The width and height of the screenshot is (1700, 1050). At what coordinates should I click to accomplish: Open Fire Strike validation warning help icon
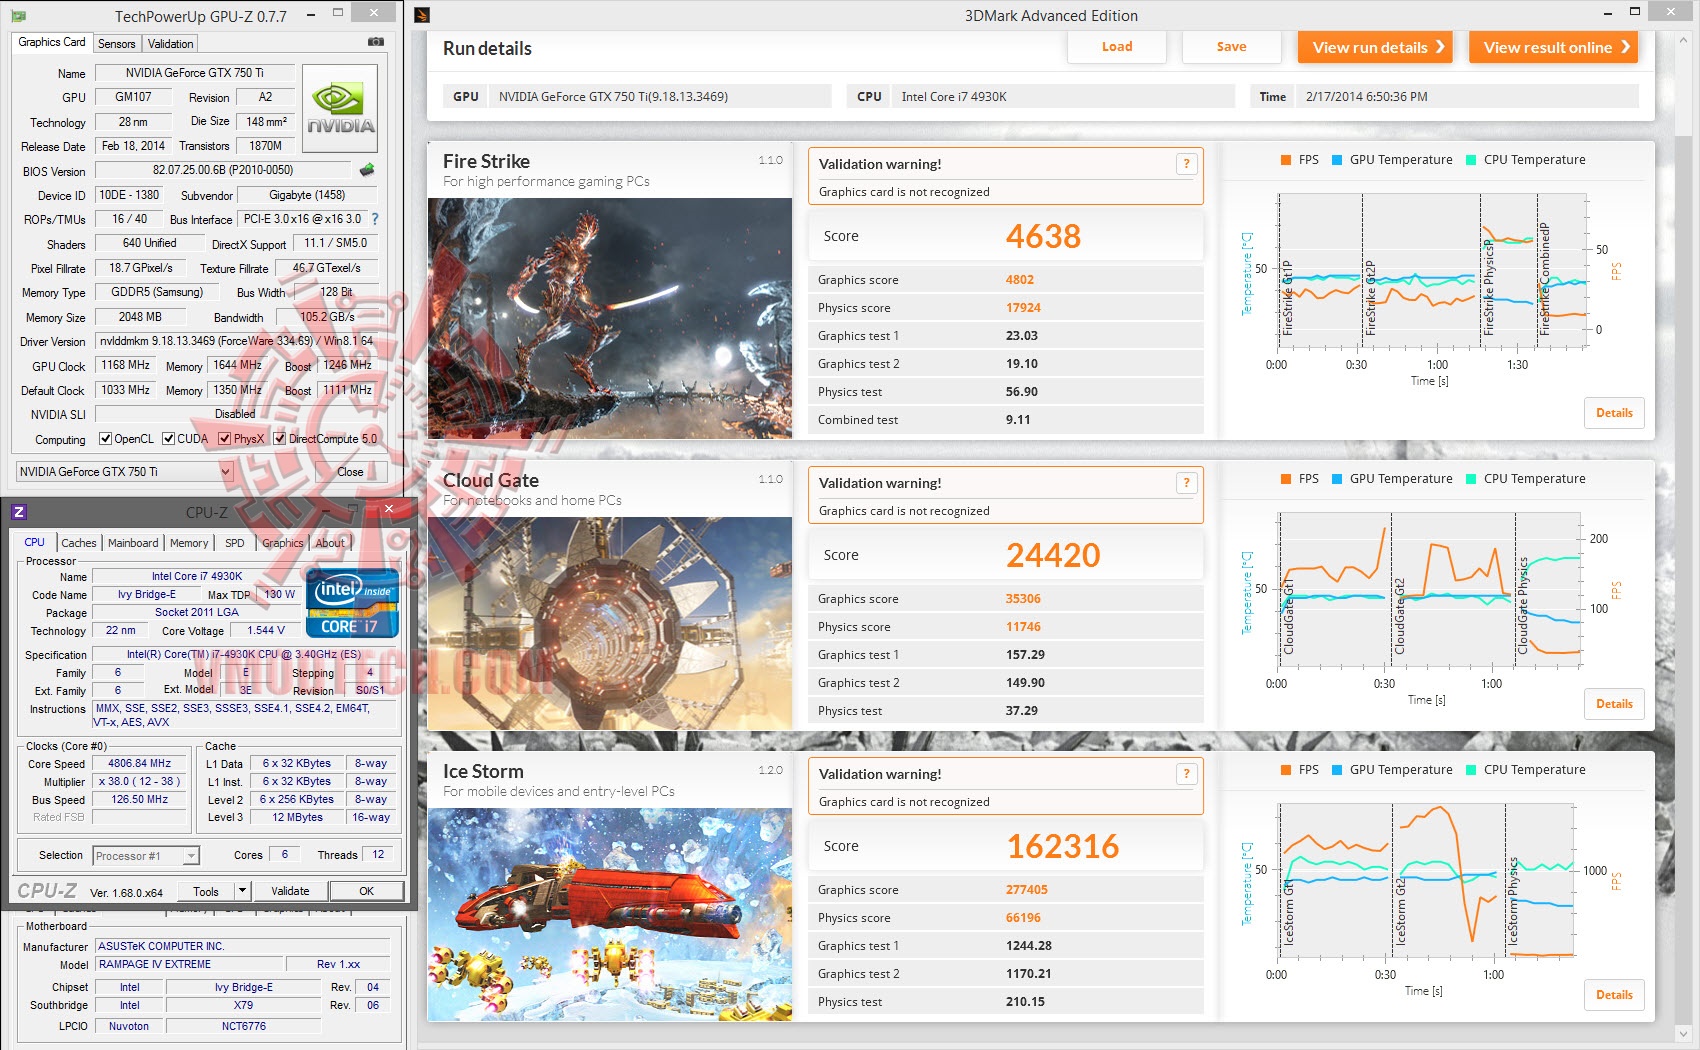tap(1186, 164)
